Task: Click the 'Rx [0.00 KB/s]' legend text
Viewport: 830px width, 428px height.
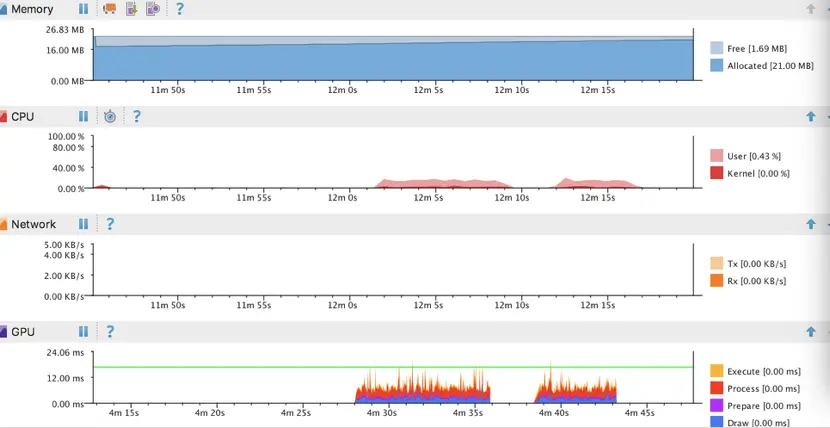Action: point(756,281)
